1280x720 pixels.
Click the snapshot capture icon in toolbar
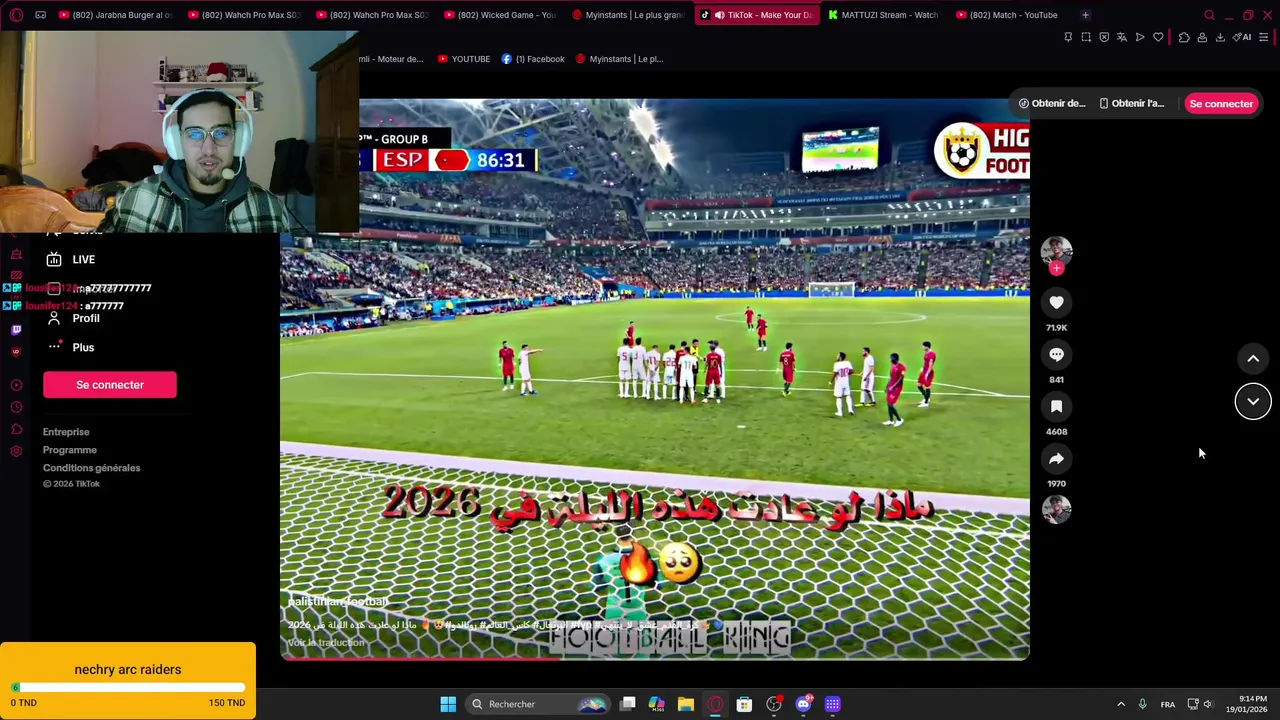click(x=1086, y=38)
